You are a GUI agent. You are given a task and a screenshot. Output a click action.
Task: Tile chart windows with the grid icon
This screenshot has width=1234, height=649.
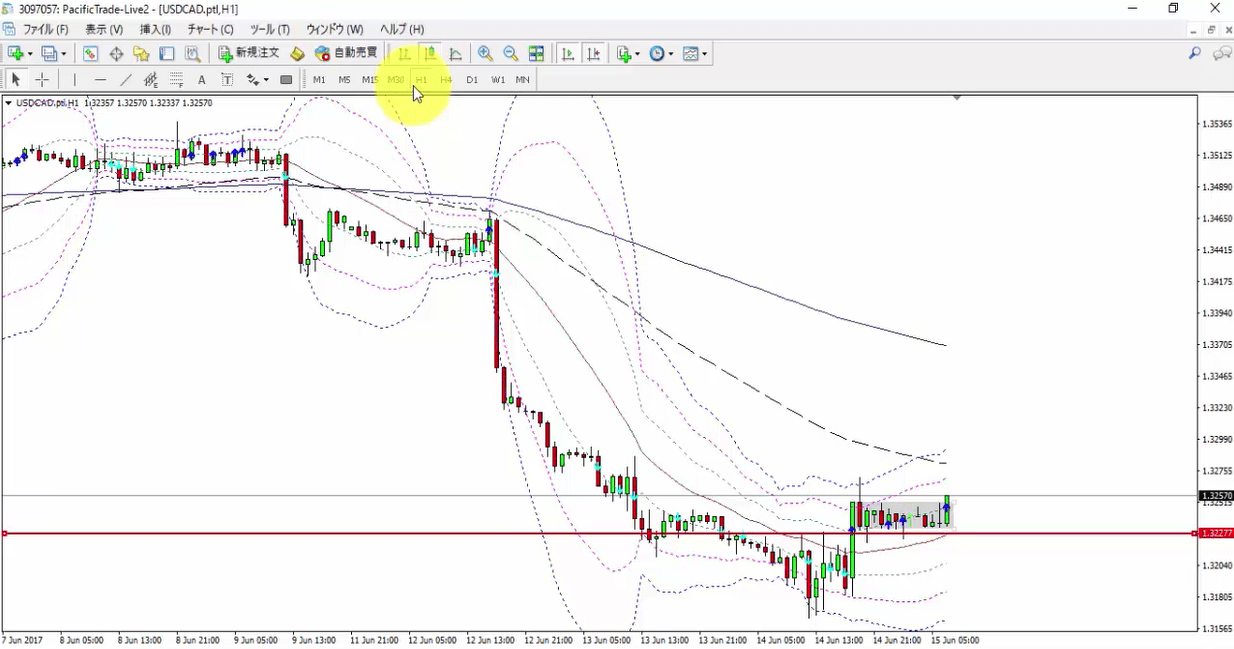[536, 53]
